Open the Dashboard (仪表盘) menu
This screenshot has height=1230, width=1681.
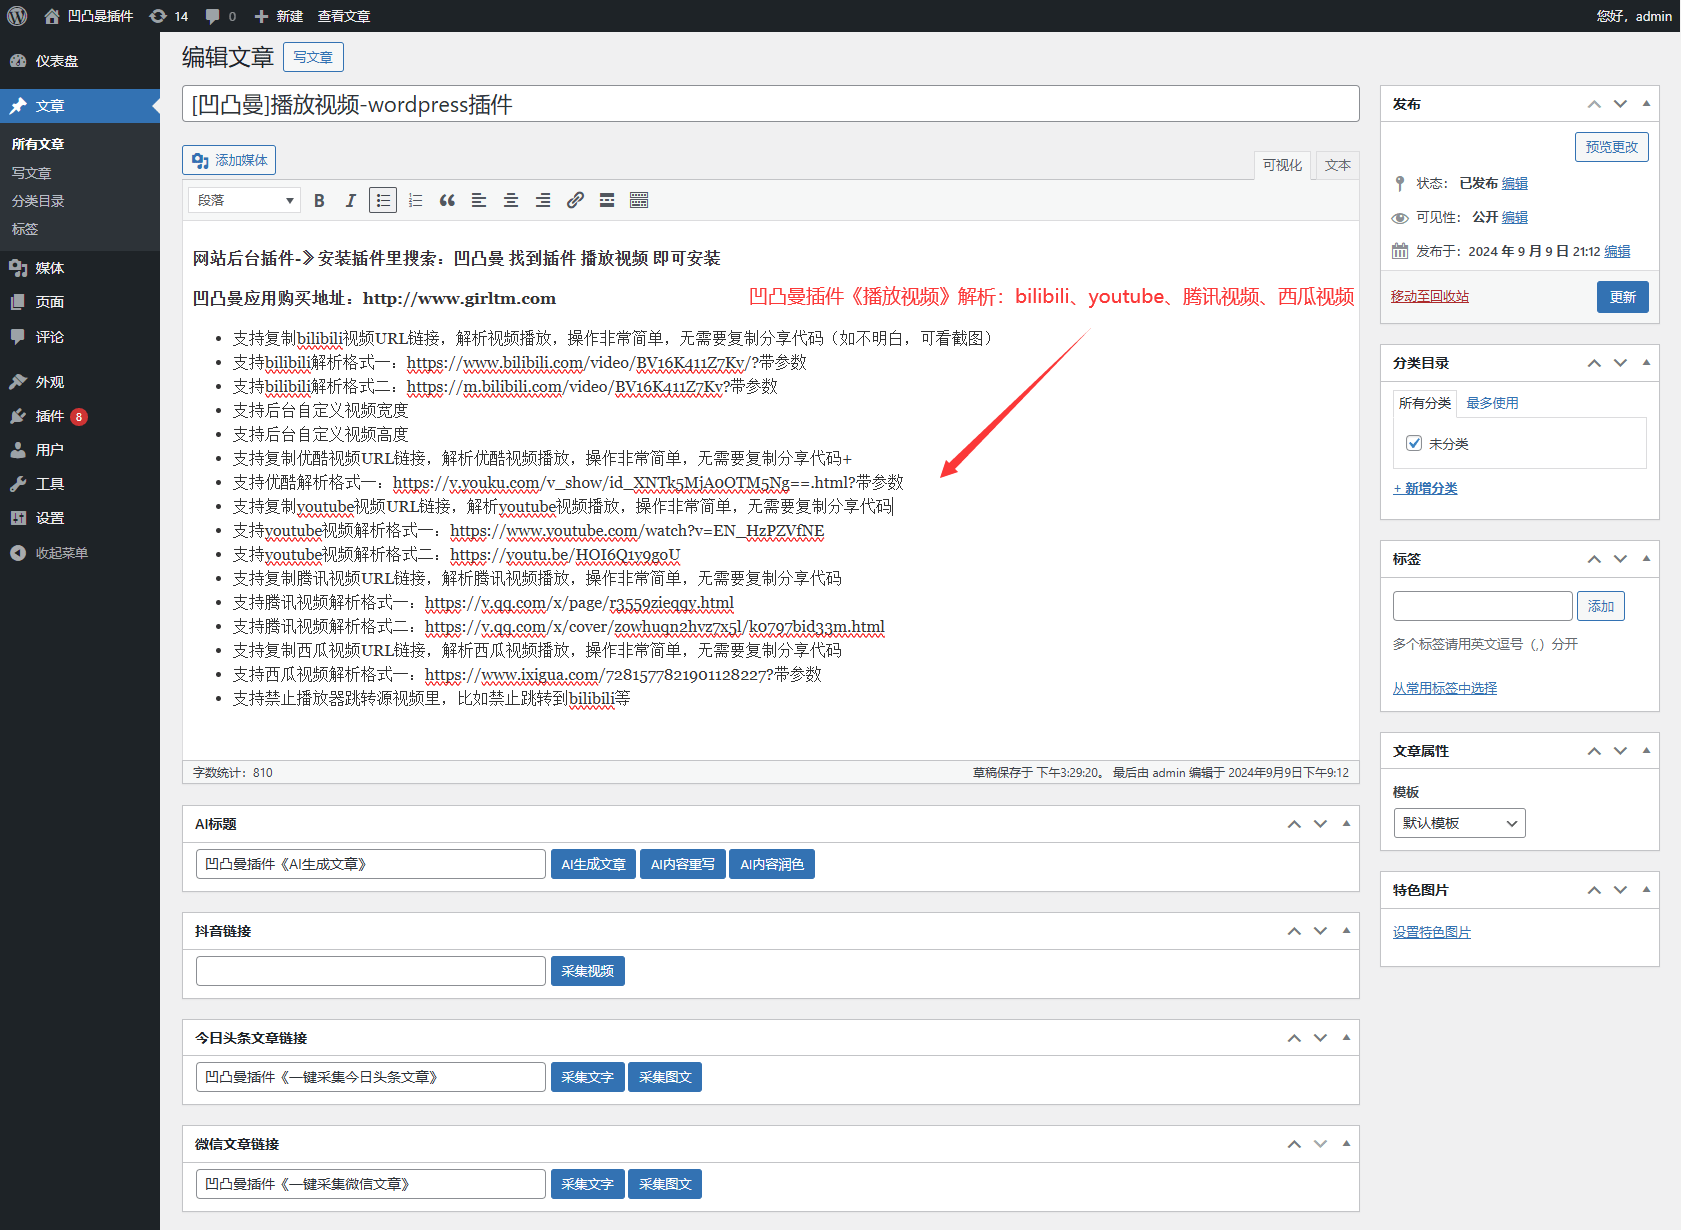point(80,61)
